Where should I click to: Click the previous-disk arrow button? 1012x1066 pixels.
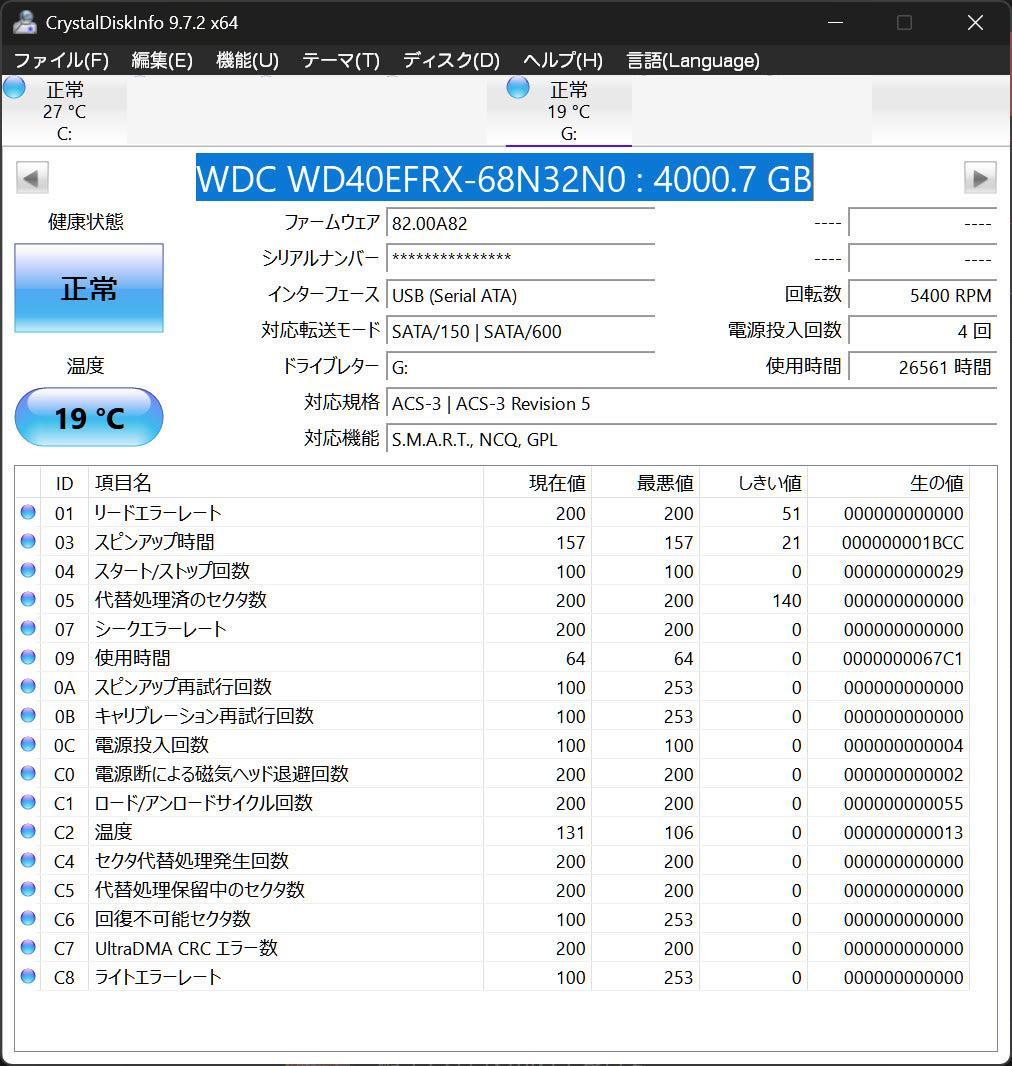(x=31, y=177)
